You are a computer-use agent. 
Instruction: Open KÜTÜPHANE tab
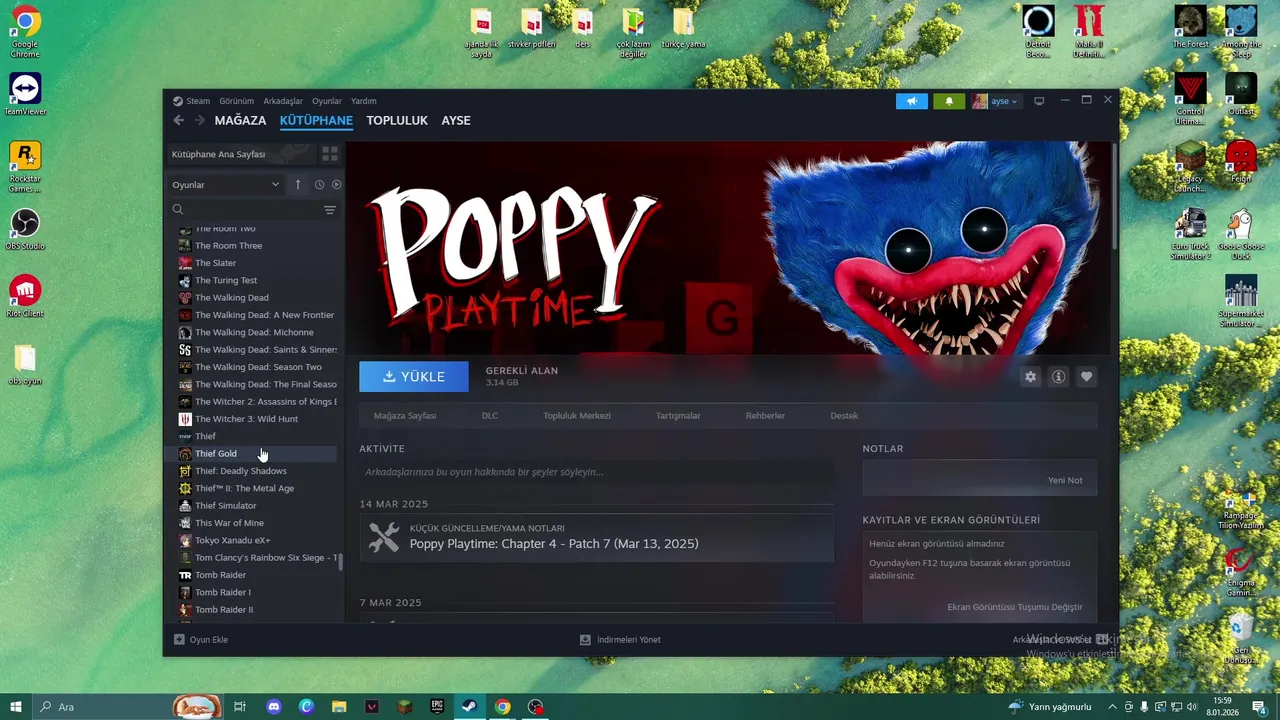pos(316,120)
